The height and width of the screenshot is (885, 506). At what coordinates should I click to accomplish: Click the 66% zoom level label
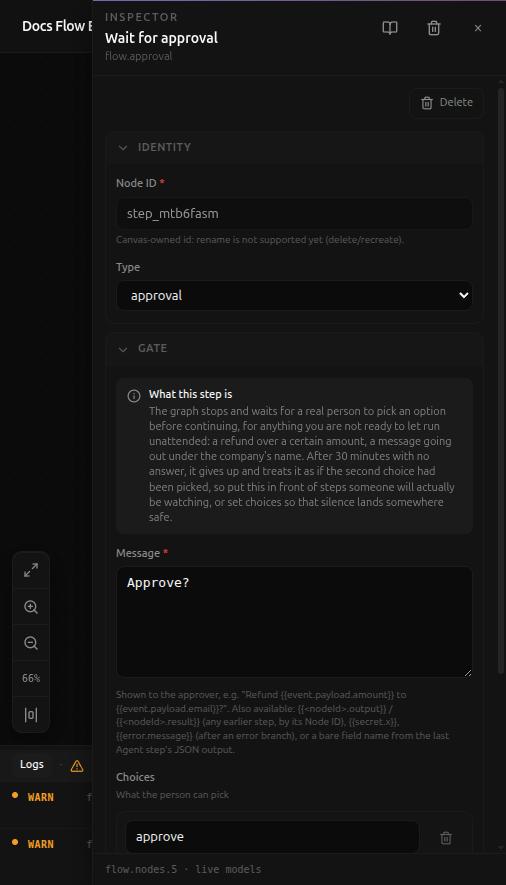pos(31,678)
